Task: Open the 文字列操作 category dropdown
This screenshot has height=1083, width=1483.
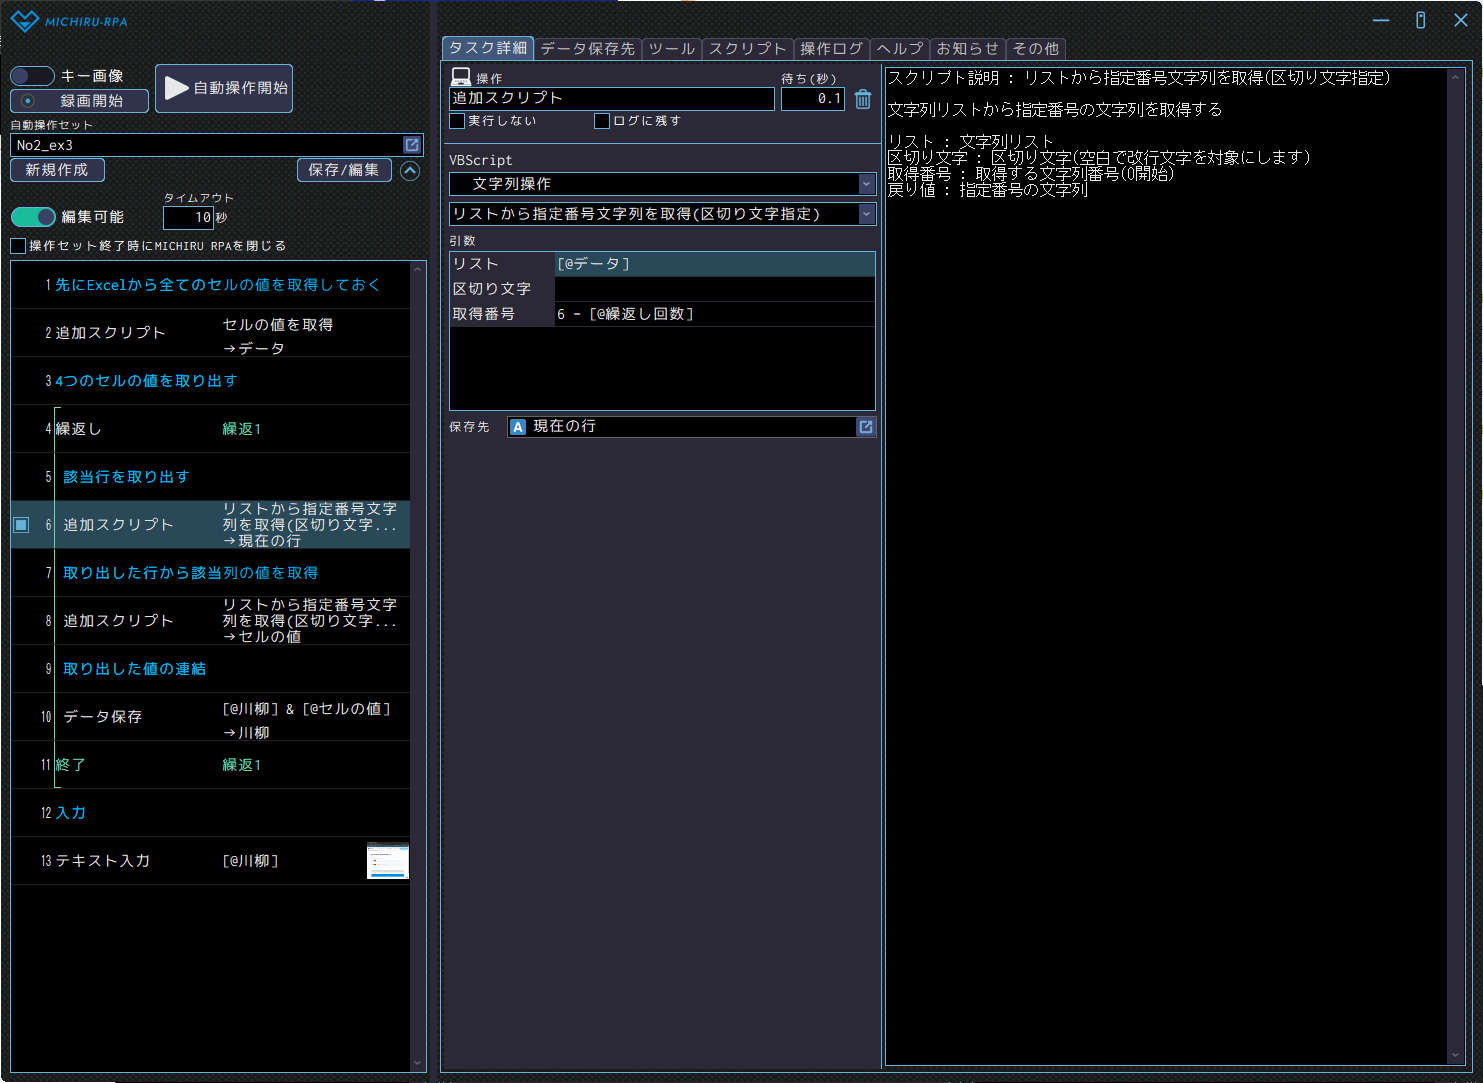Action: 866,184
